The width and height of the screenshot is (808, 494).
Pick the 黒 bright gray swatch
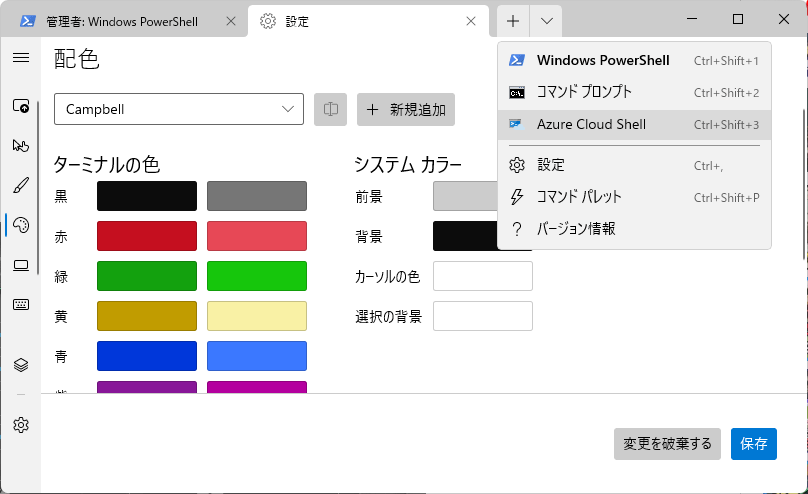click(257, 196)
